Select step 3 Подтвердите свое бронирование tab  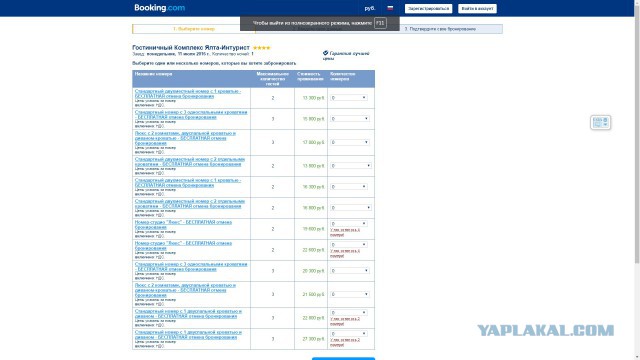(x=440, y=29)
